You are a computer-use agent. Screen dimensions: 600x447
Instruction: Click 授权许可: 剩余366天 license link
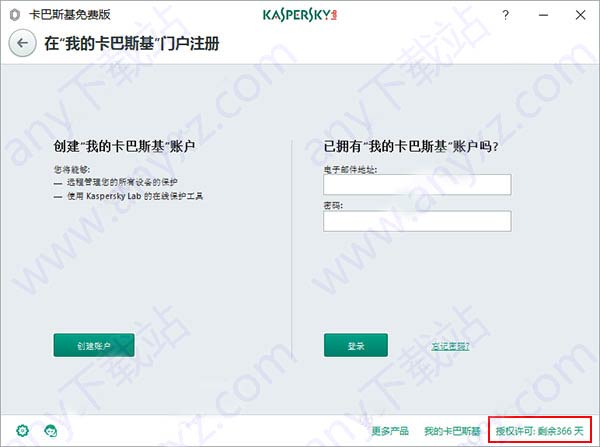coord(540,431)
